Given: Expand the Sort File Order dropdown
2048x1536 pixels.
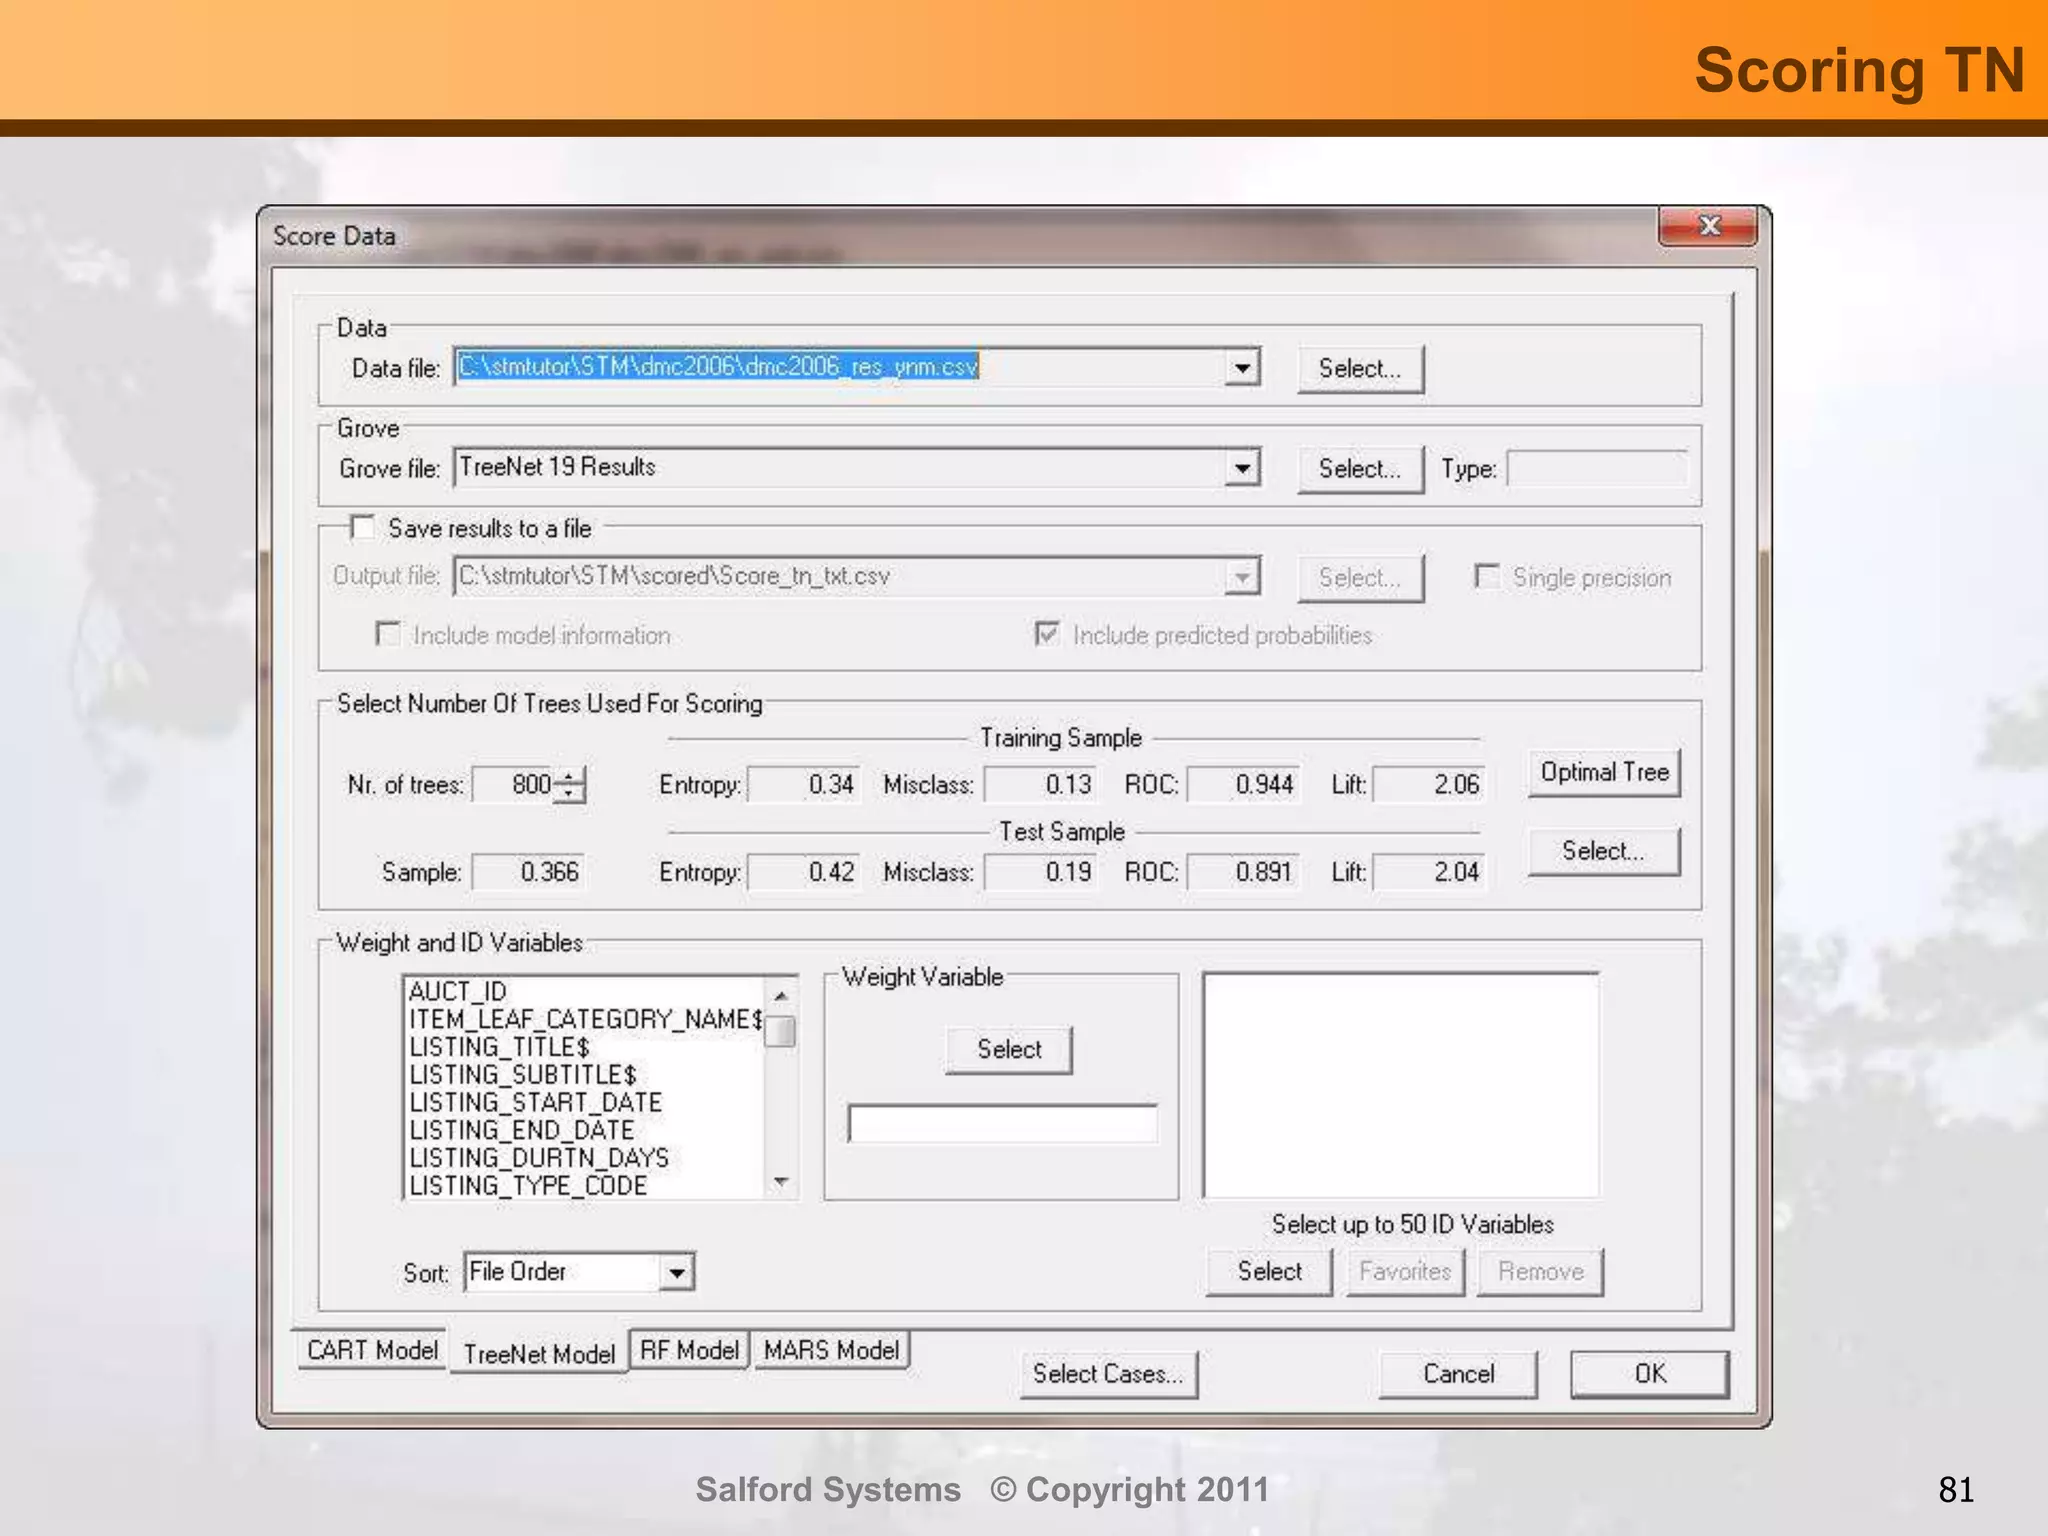Looking at the screenshot, I should tap(677, 1273).
